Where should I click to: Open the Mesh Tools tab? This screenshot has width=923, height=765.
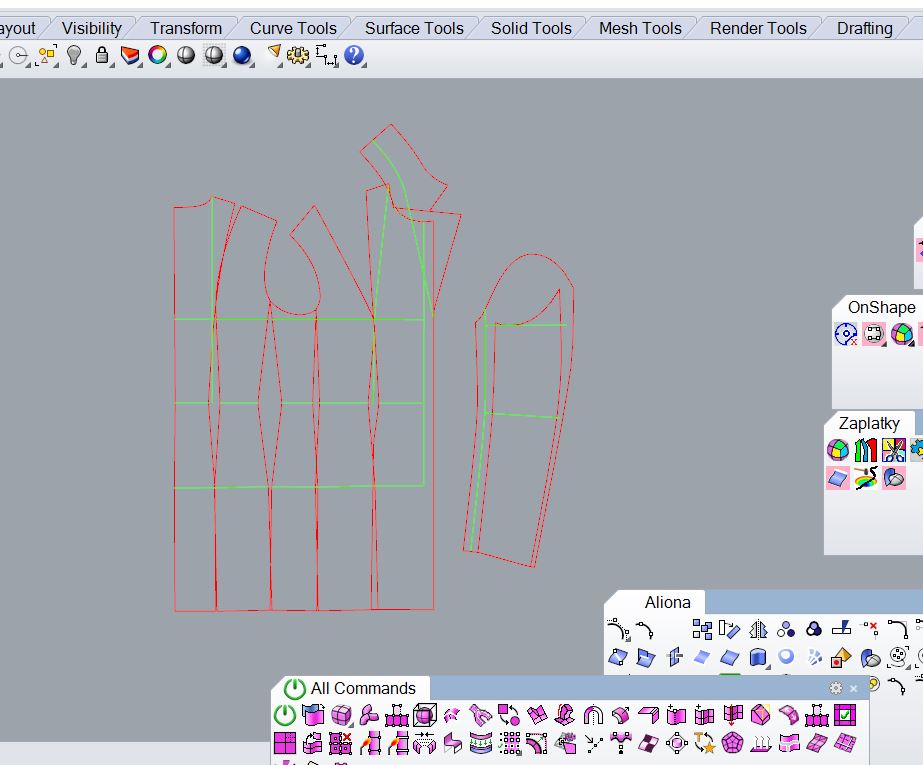click(639, 28)
